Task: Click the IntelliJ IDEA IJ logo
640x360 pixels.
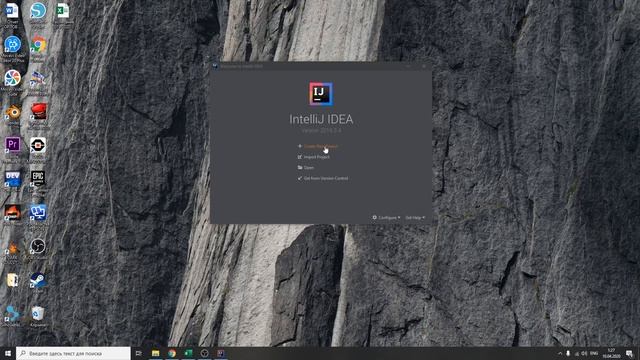Action: (x=321, y=94)
